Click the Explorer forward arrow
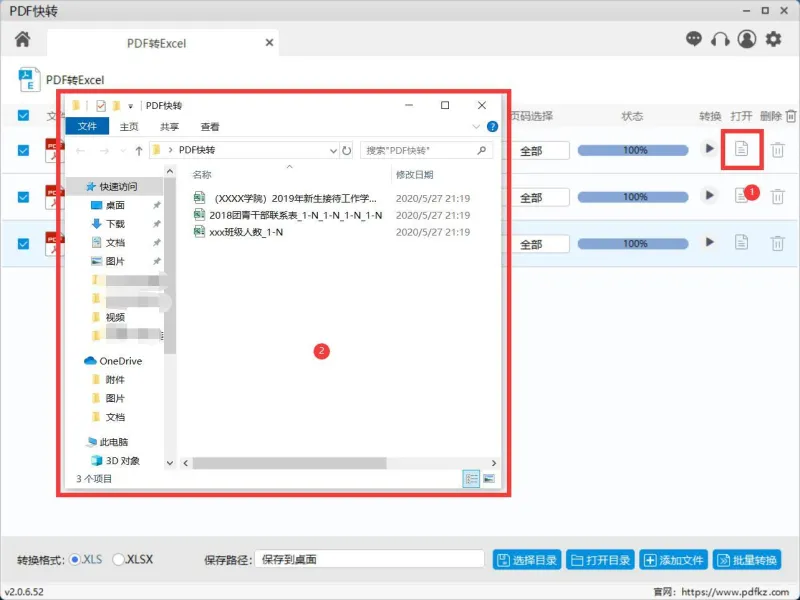Viewport: 800px width, 600px height. point(104,151)
